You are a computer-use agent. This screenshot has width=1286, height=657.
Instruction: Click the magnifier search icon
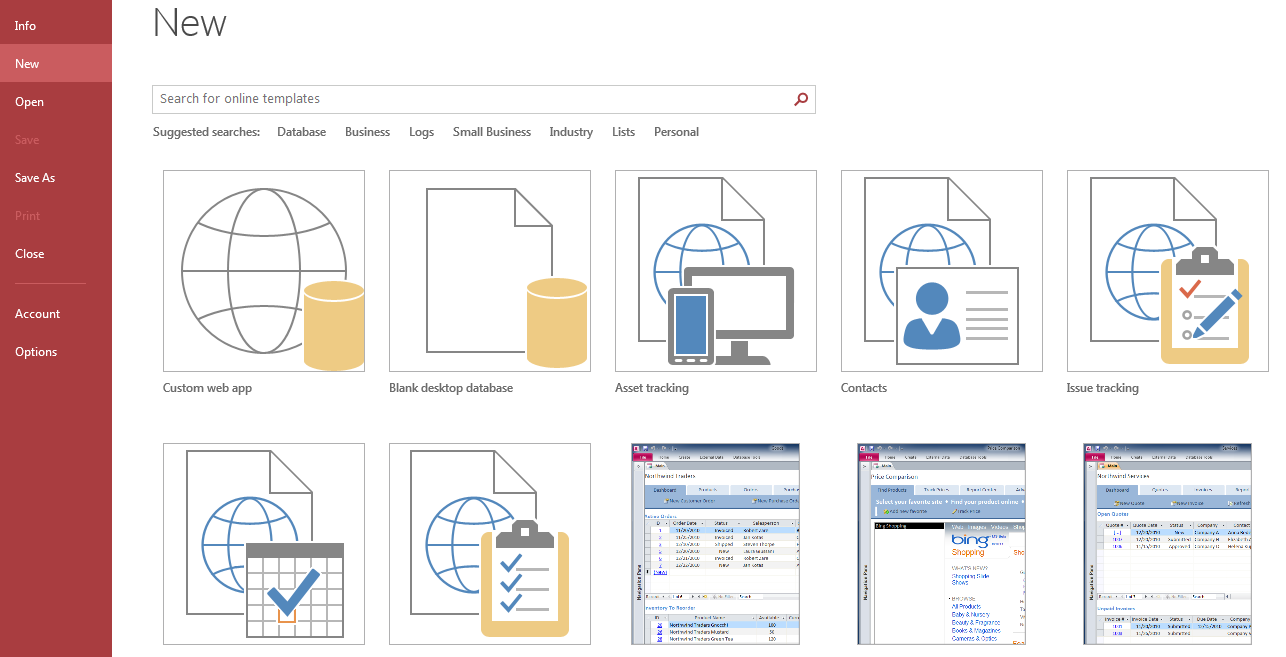[801, 99]
